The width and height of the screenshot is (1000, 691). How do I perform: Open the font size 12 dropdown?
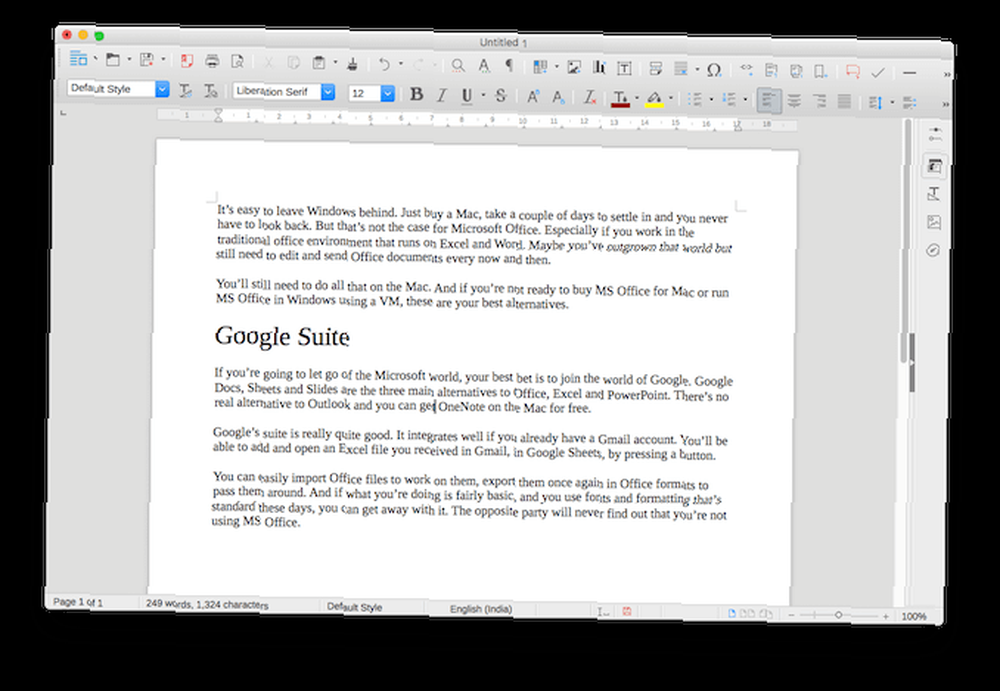pos(387,94)
